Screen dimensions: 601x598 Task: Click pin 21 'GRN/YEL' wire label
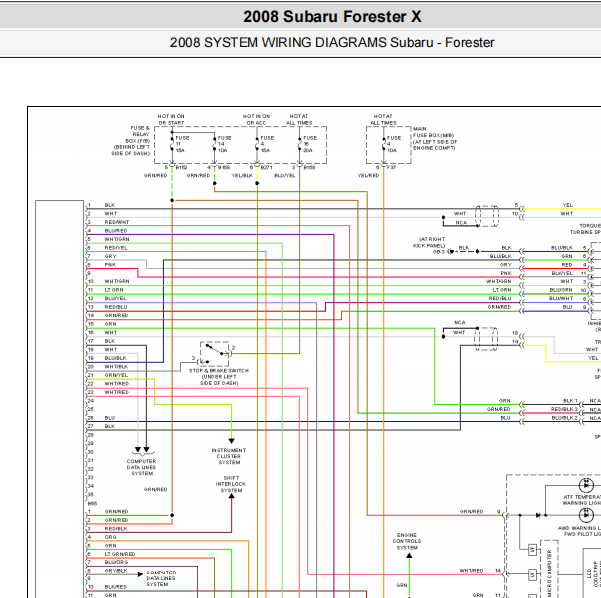click(x=116, y=375)
